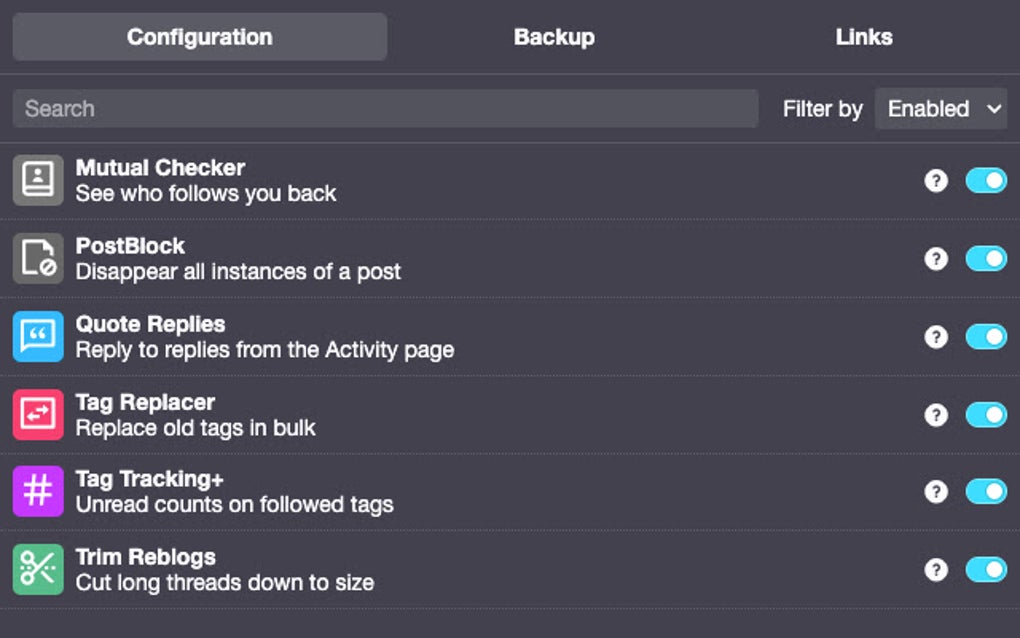Image resolution: width=1020 pixels, height=638 pixels.
Task: Select the Quote Replies speech bubble icon
Action: tap(37, 335)
